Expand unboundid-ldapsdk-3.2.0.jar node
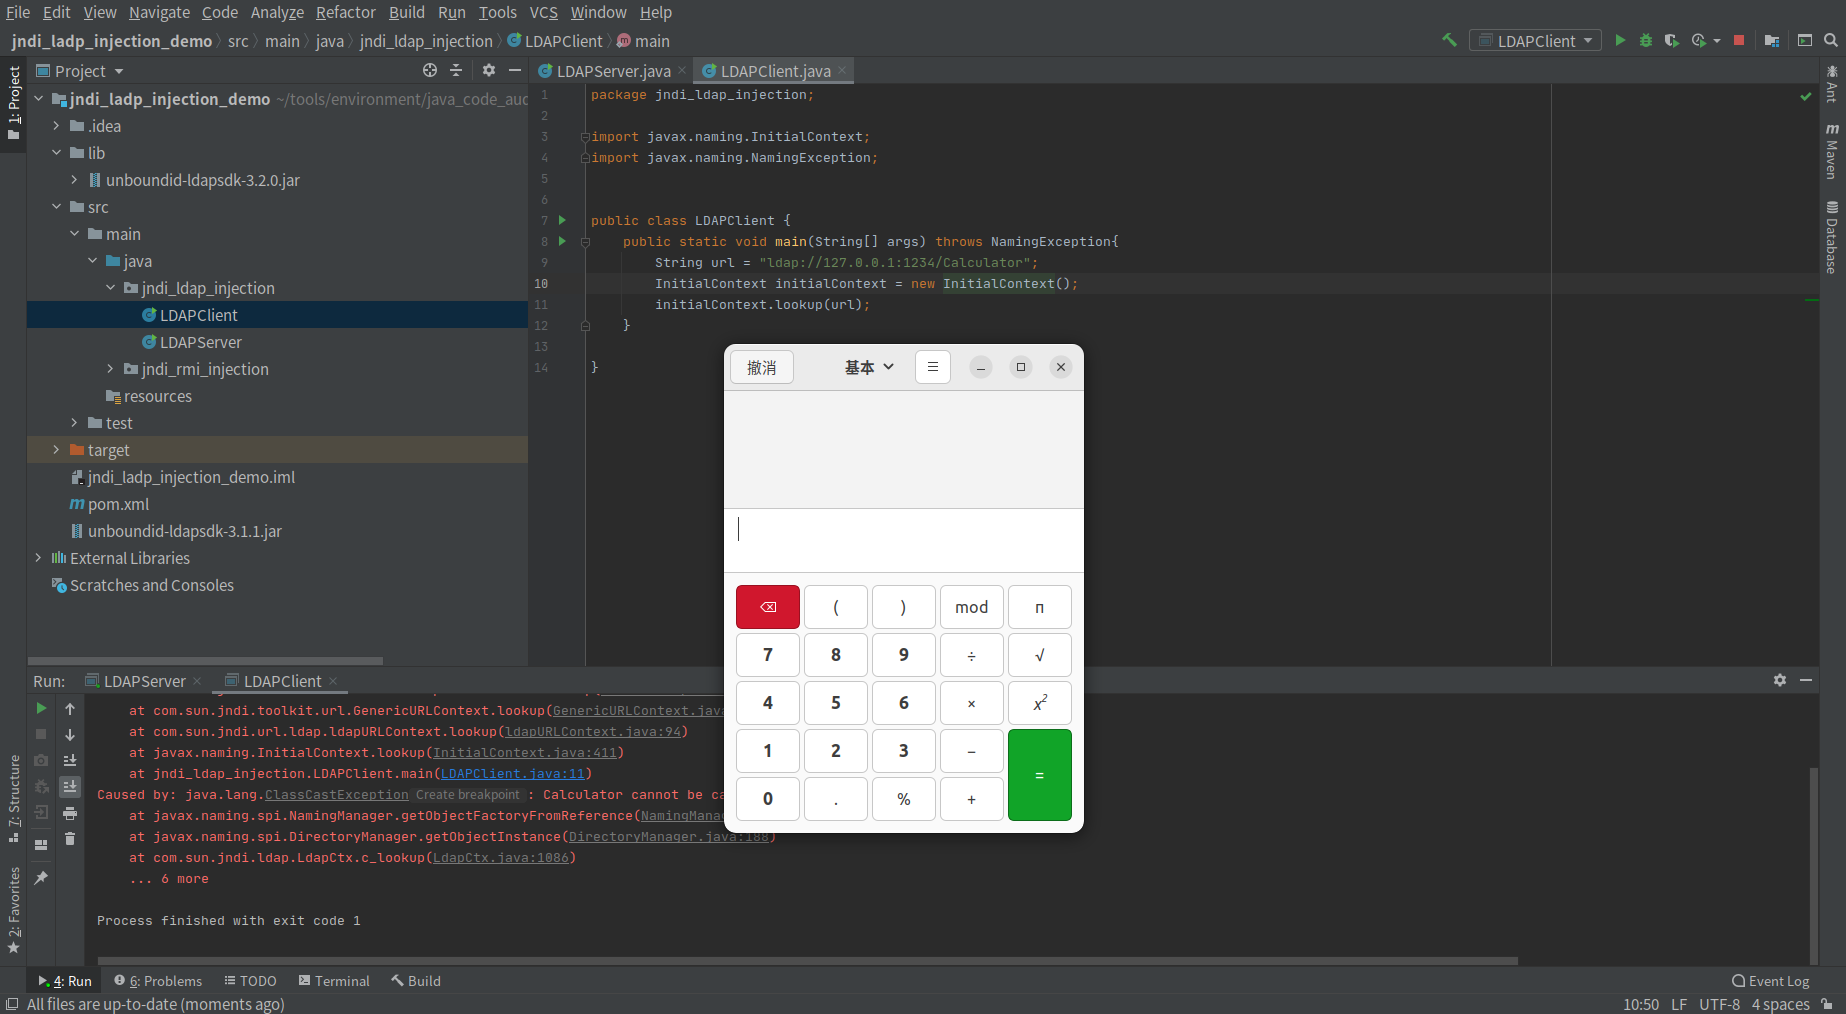 (75, 180)
